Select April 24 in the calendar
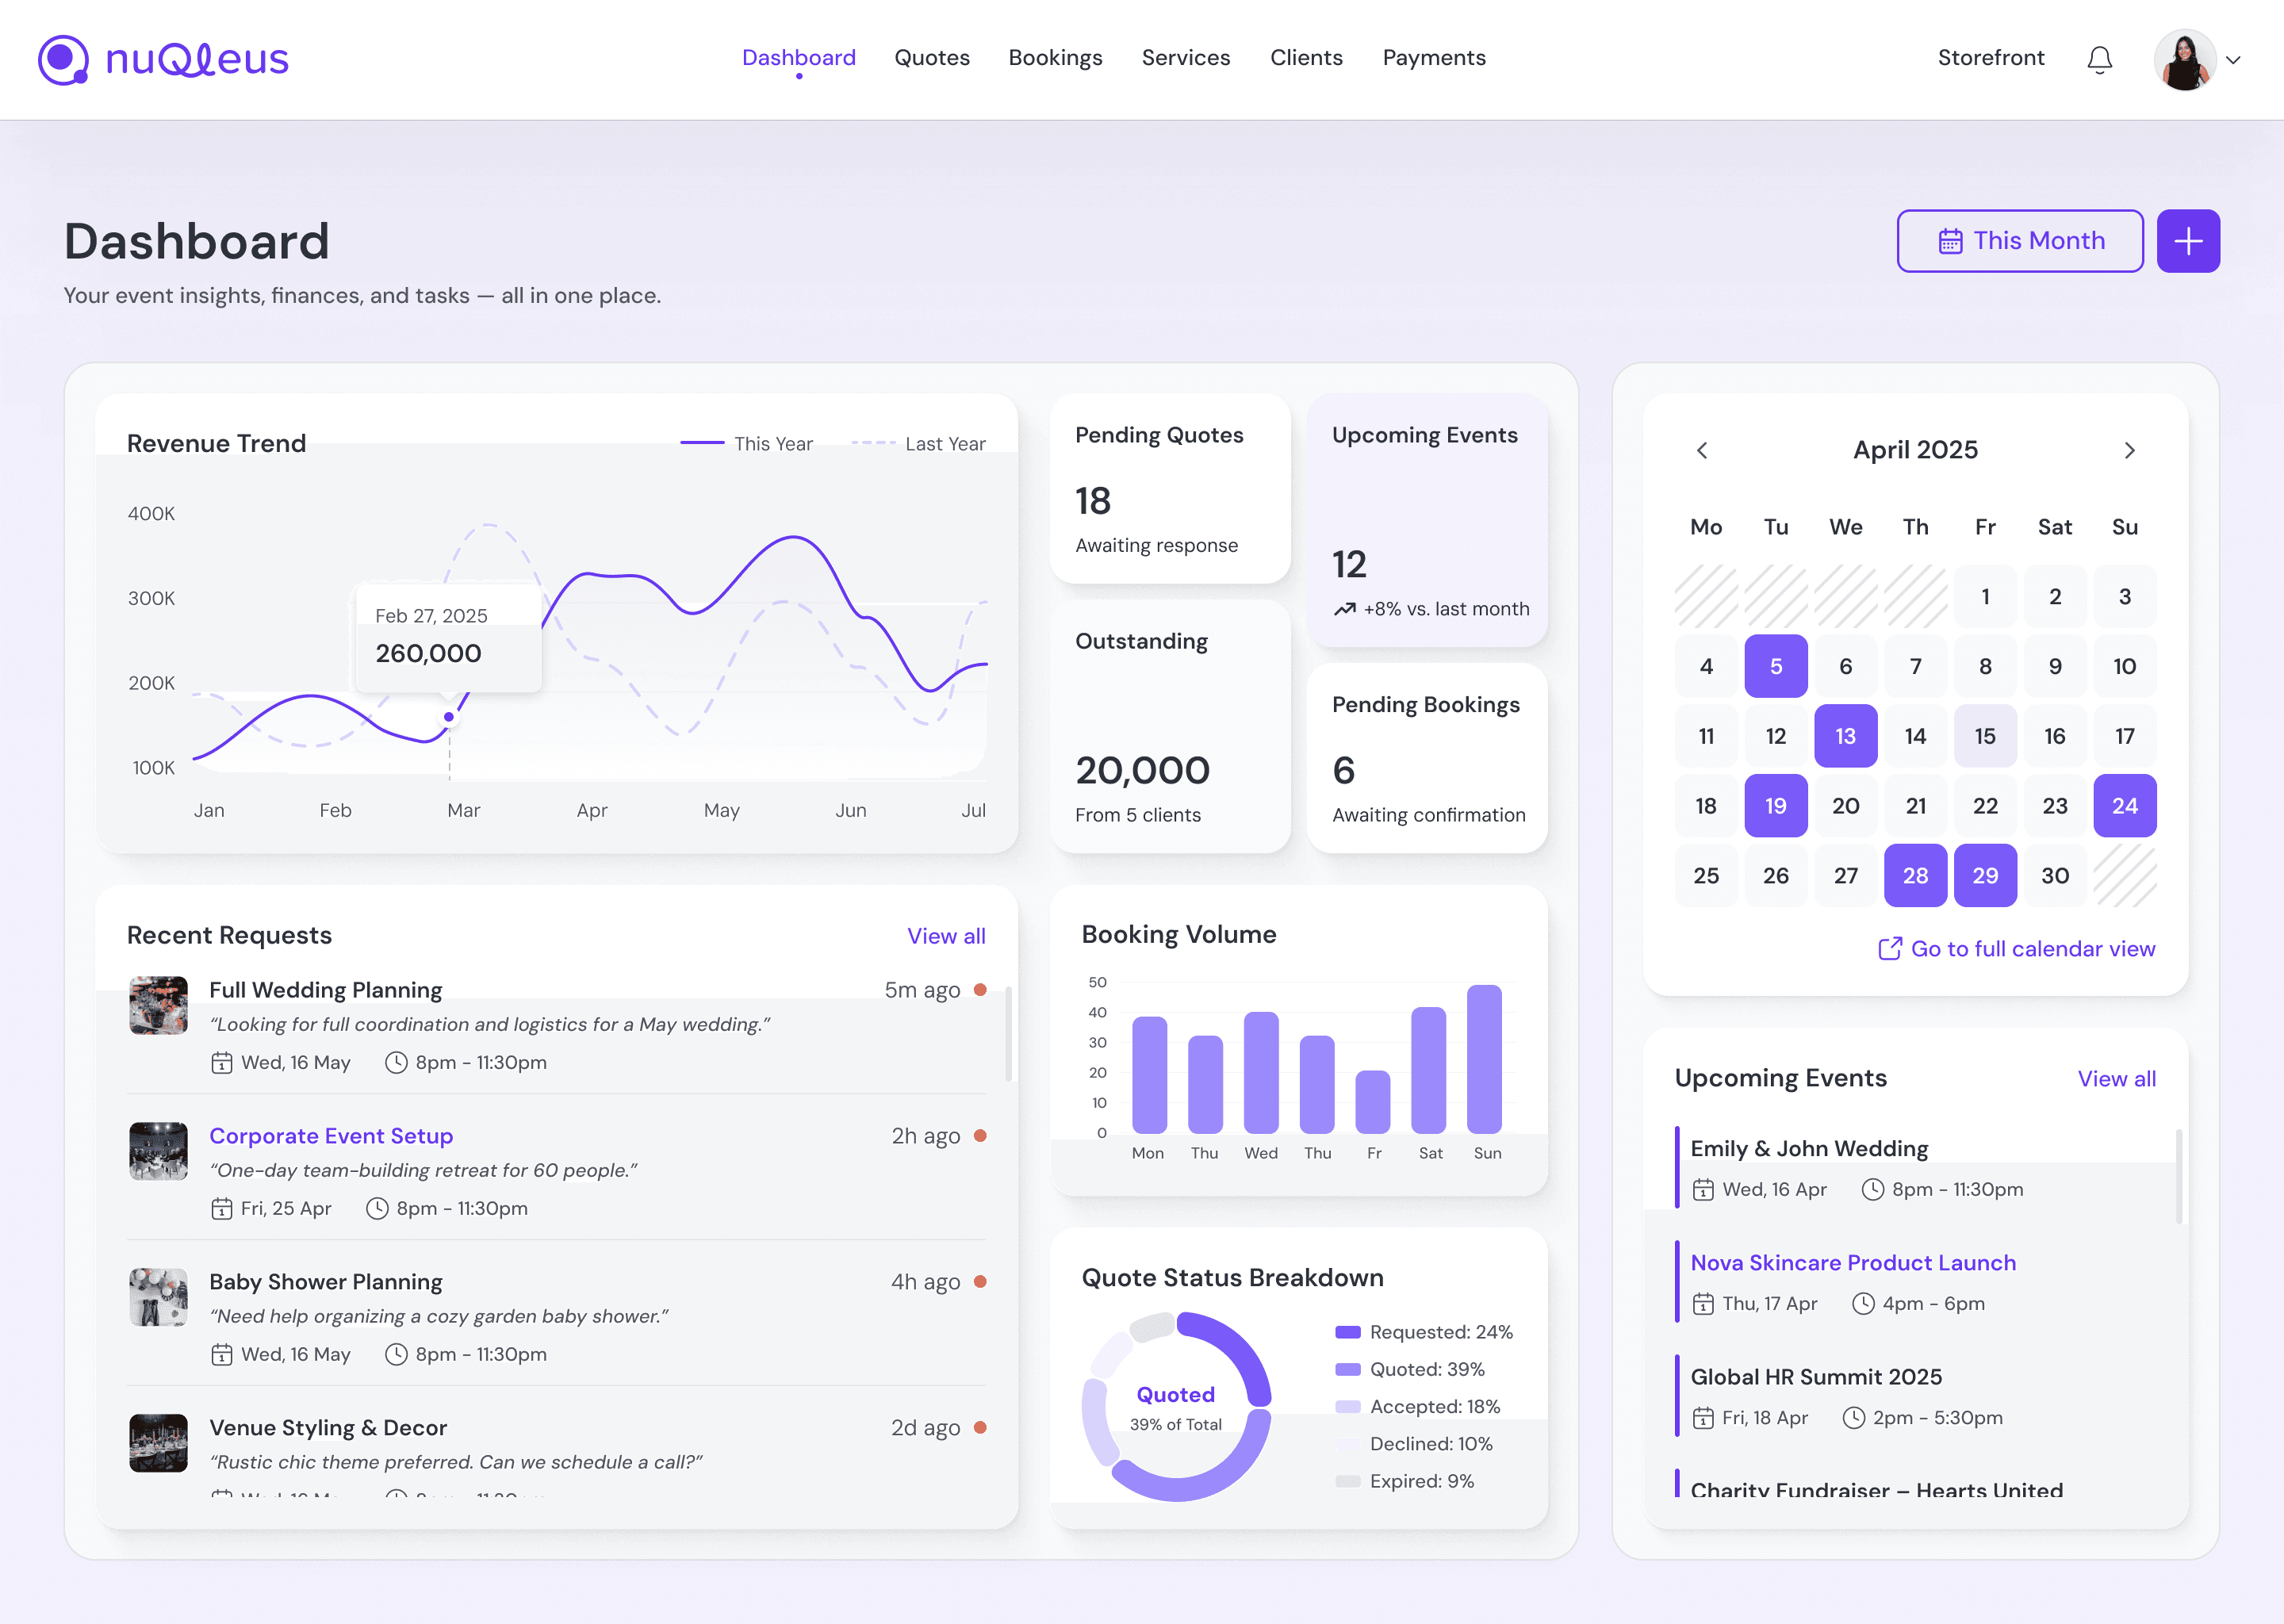Viewport: 2284px width, 1624px height. (x=2124, y=806)
